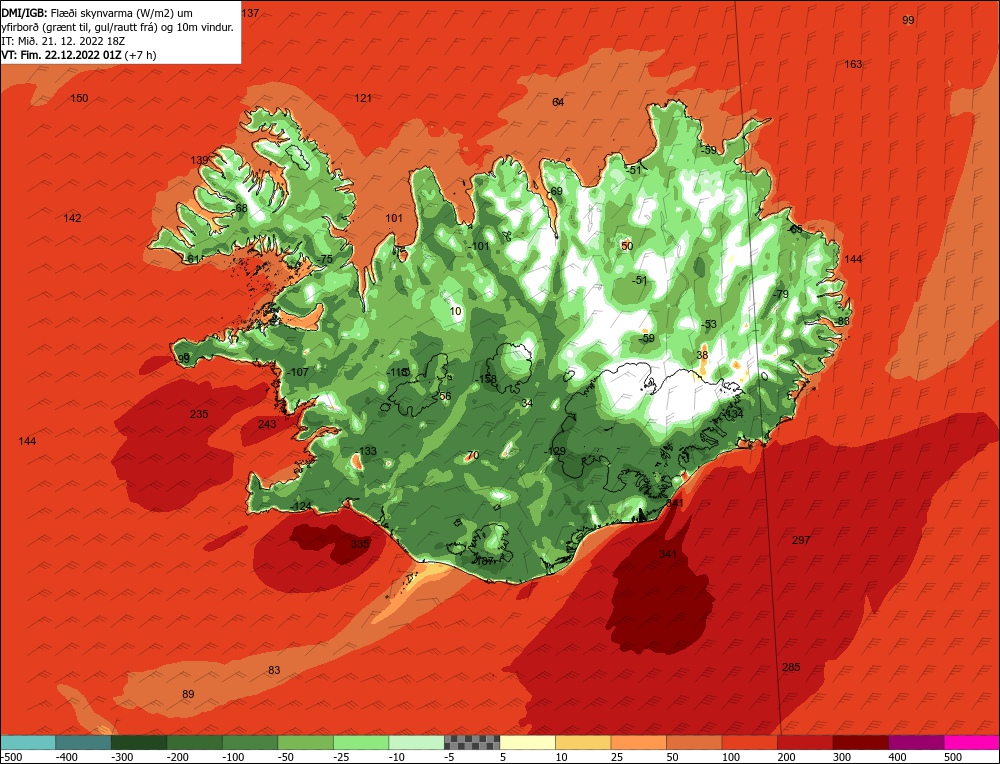Select the map value 38

coord(702,355)
